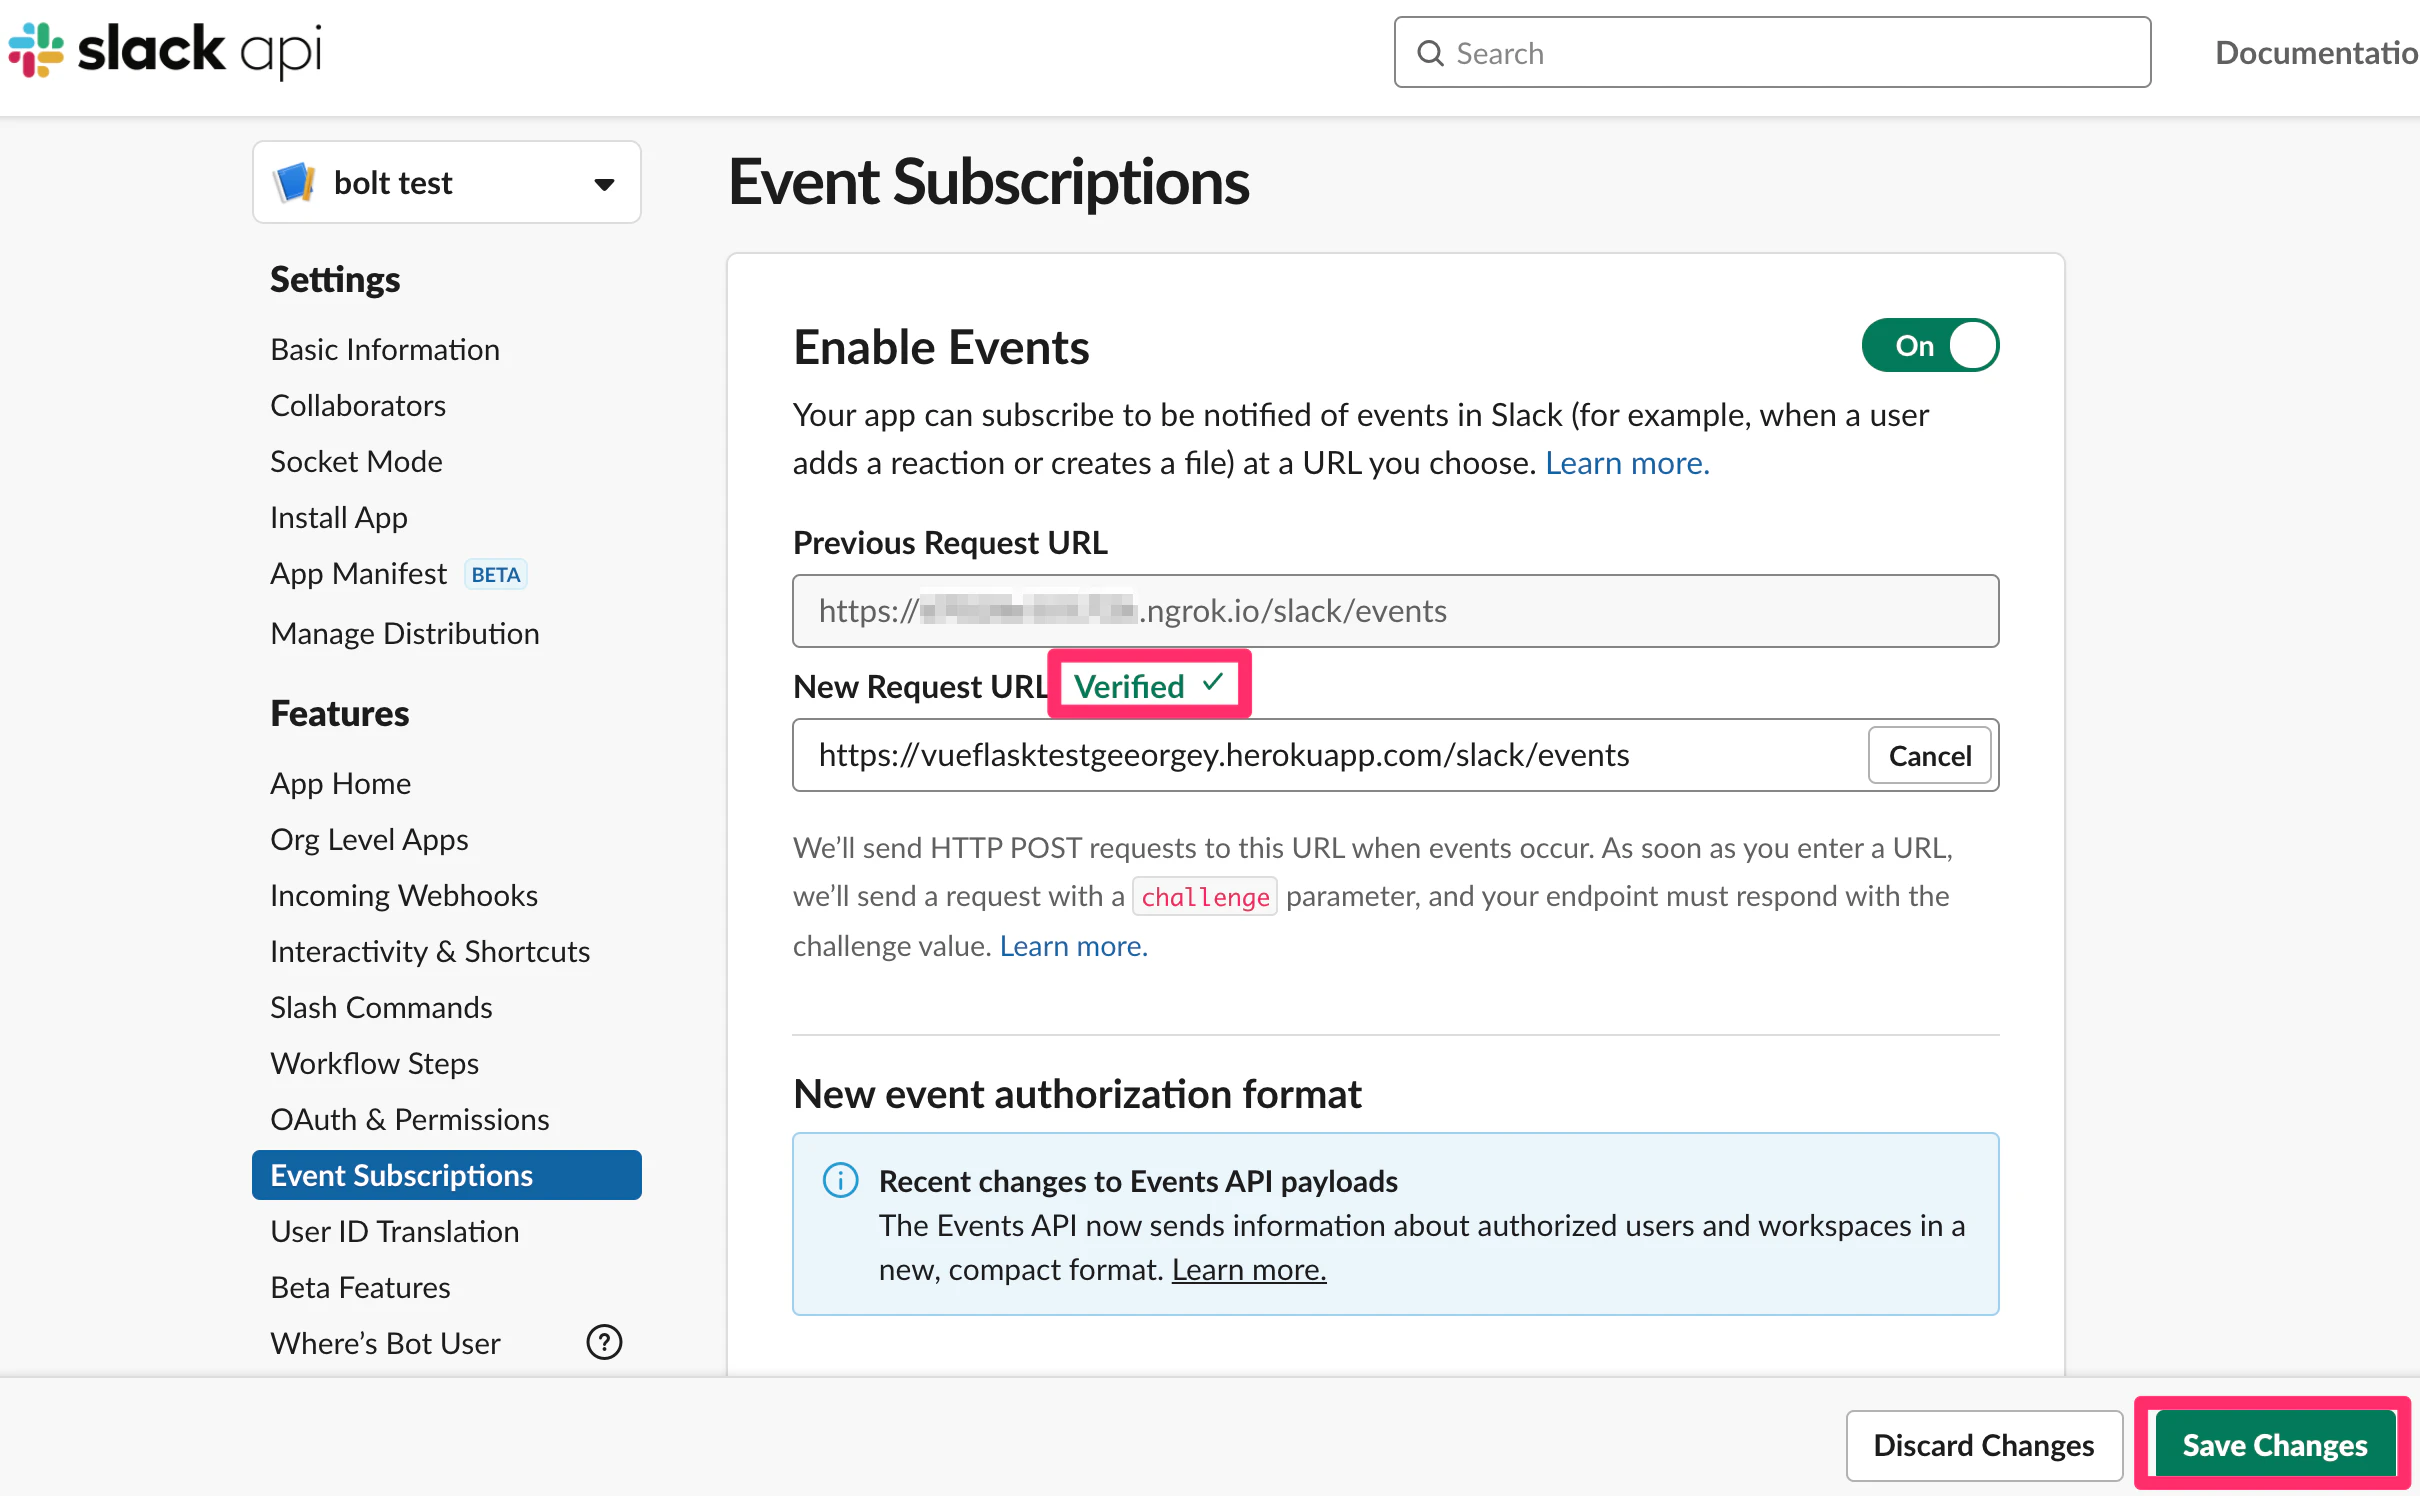Open Beta Features page
This screenshot has width=2420, height=1496.
tap(360, 1287)
